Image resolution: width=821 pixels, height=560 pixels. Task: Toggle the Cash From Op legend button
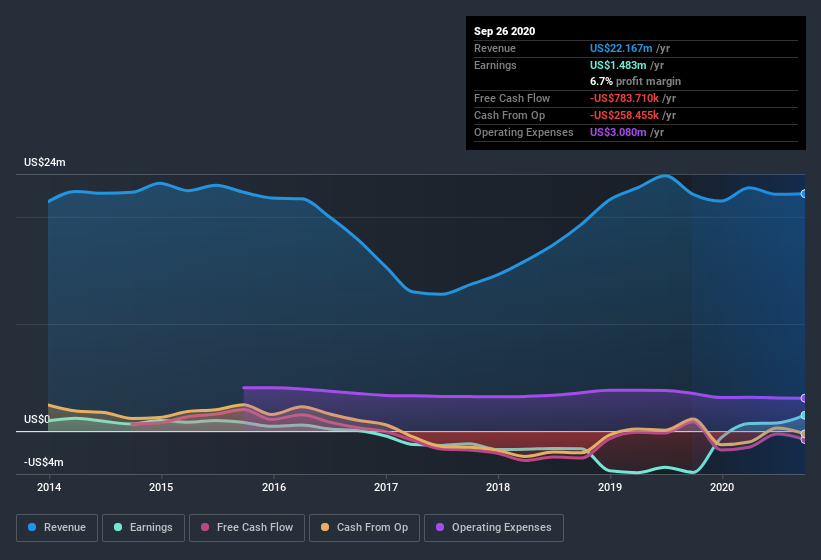pos(364,528)
